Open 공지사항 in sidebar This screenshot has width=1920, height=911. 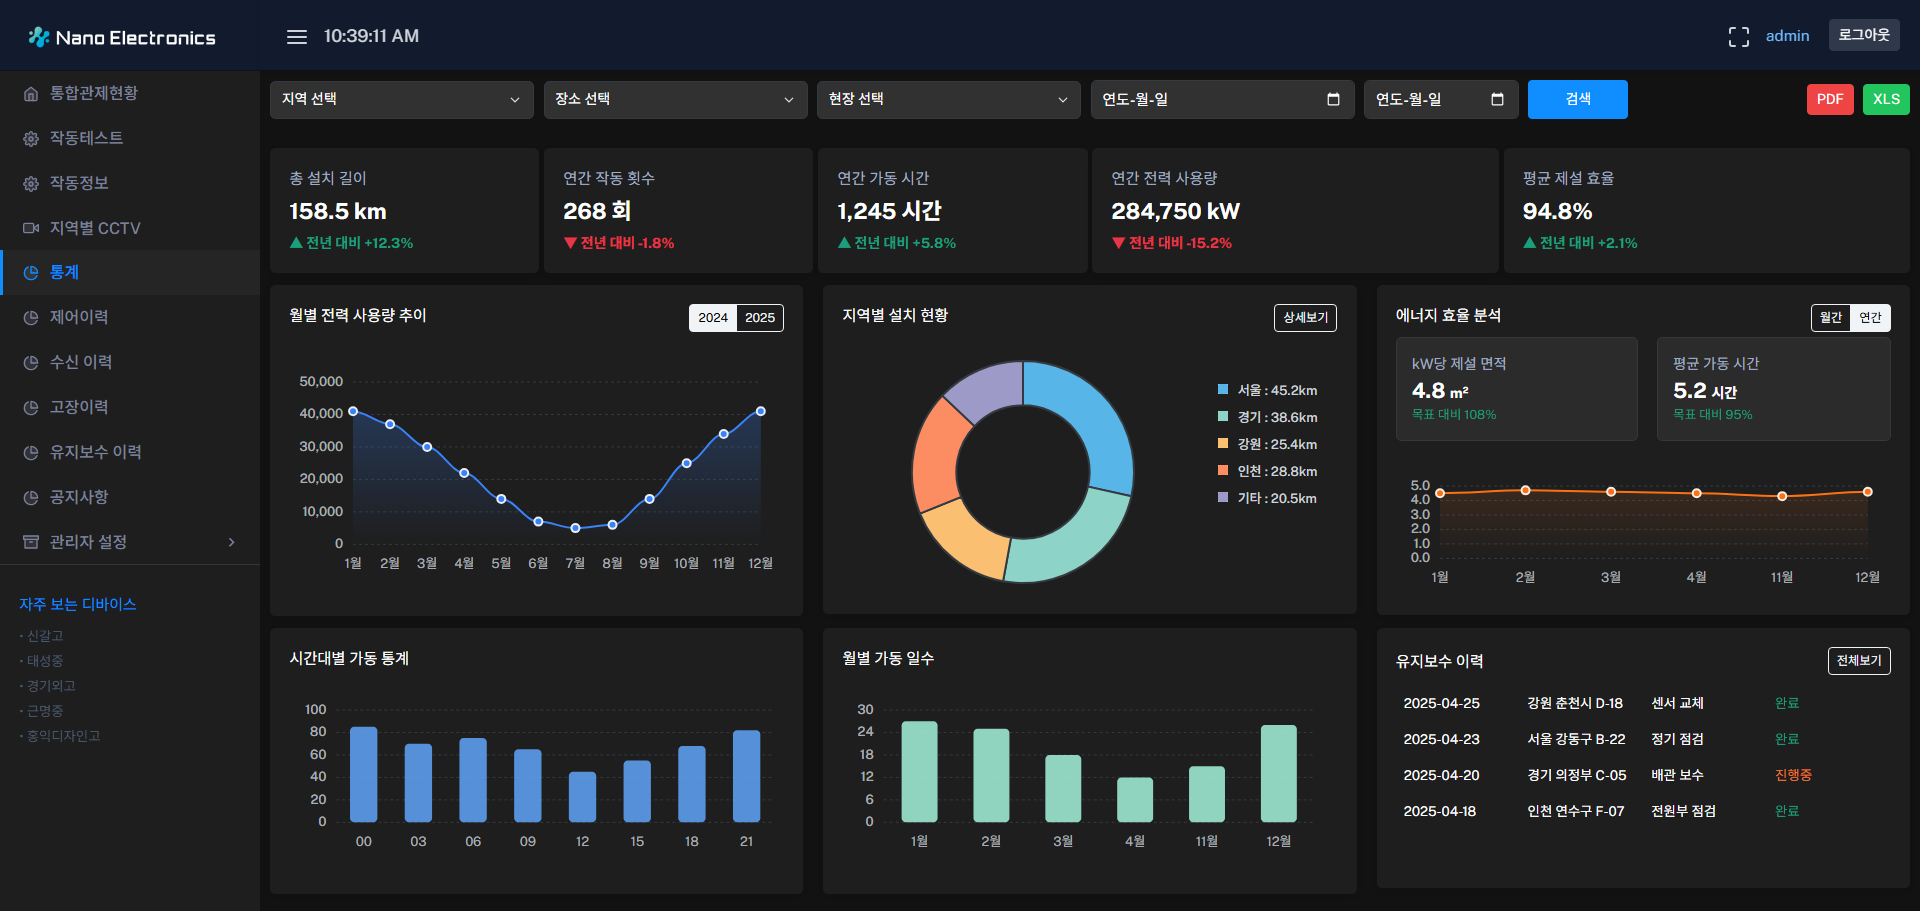(79, 497)
